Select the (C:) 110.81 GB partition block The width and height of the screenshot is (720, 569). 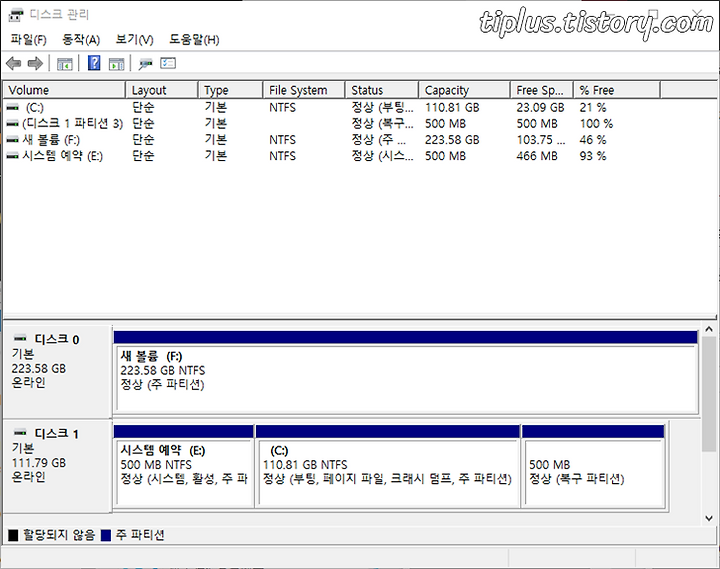[x=388, y=466]
